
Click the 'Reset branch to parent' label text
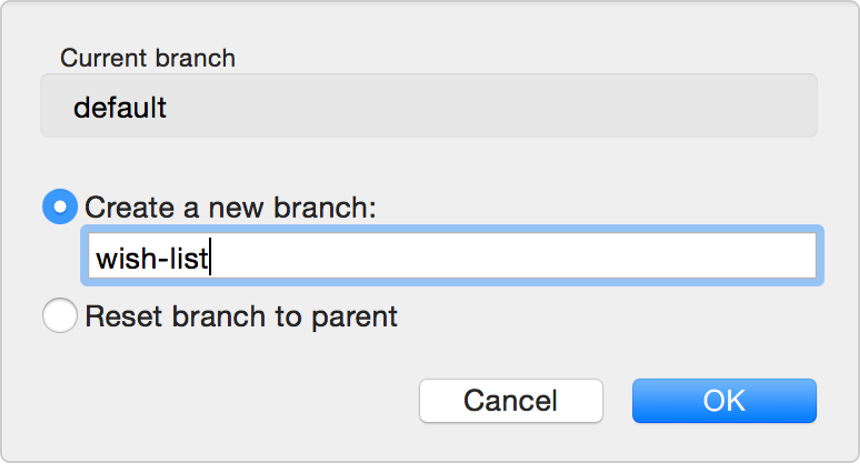tap(241, 317)
